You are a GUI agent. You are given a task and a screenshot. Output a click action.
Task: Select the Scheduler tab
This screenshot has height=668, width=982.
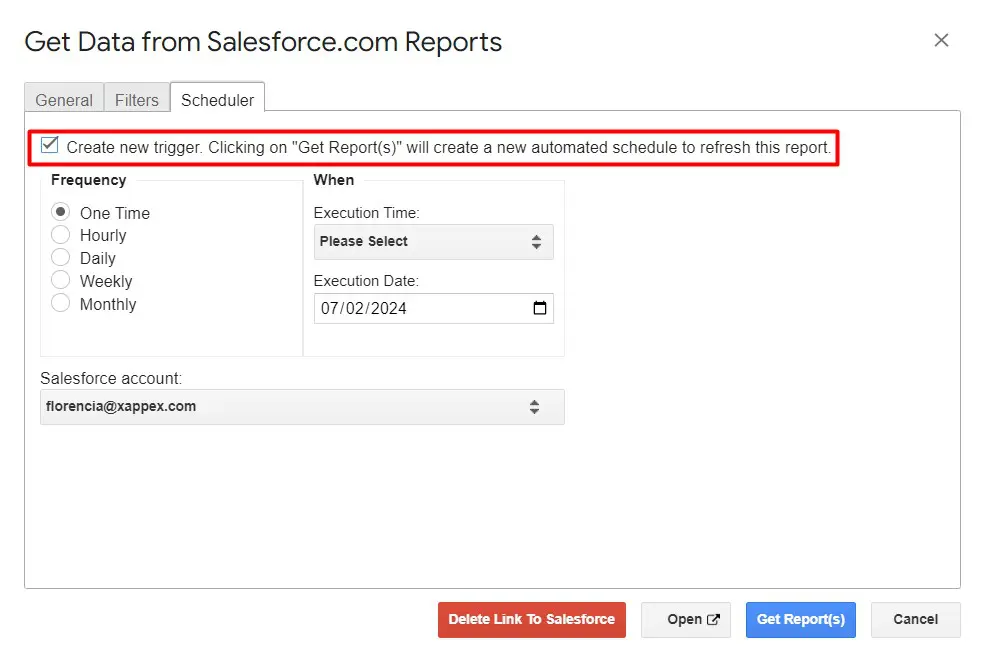point(217,100)
